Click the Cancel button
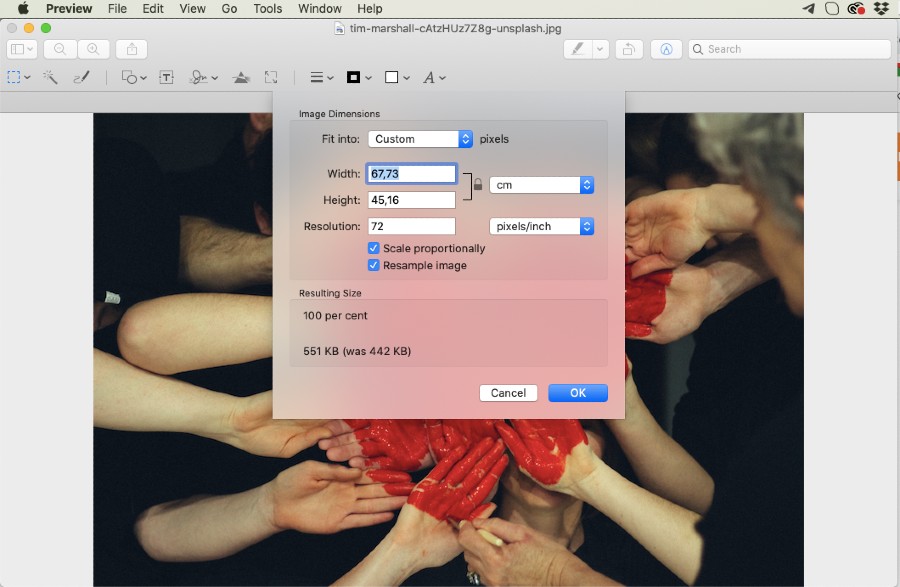The height and width of the screenshot is (587, 900). tap(508, 393)
